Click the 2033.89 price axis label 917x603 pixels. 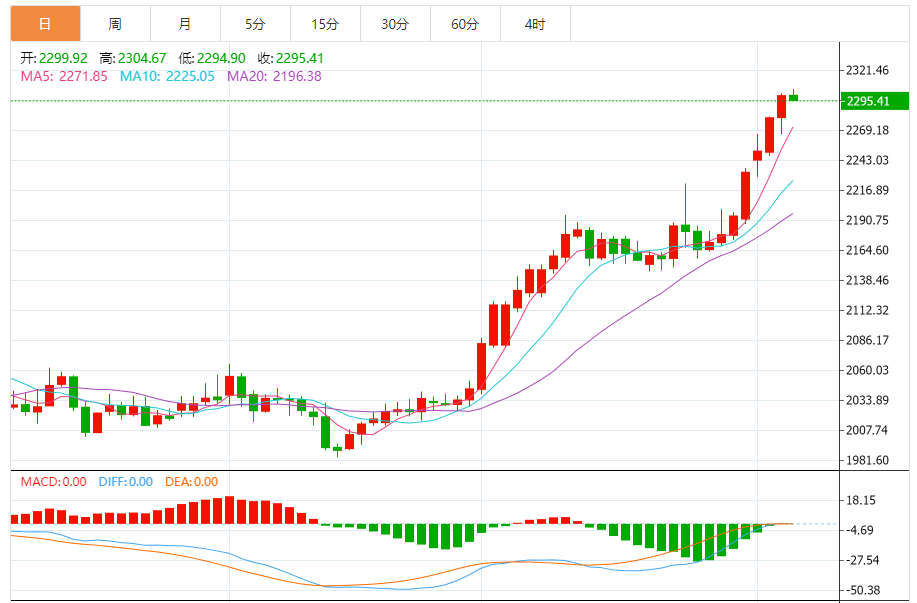867,400
